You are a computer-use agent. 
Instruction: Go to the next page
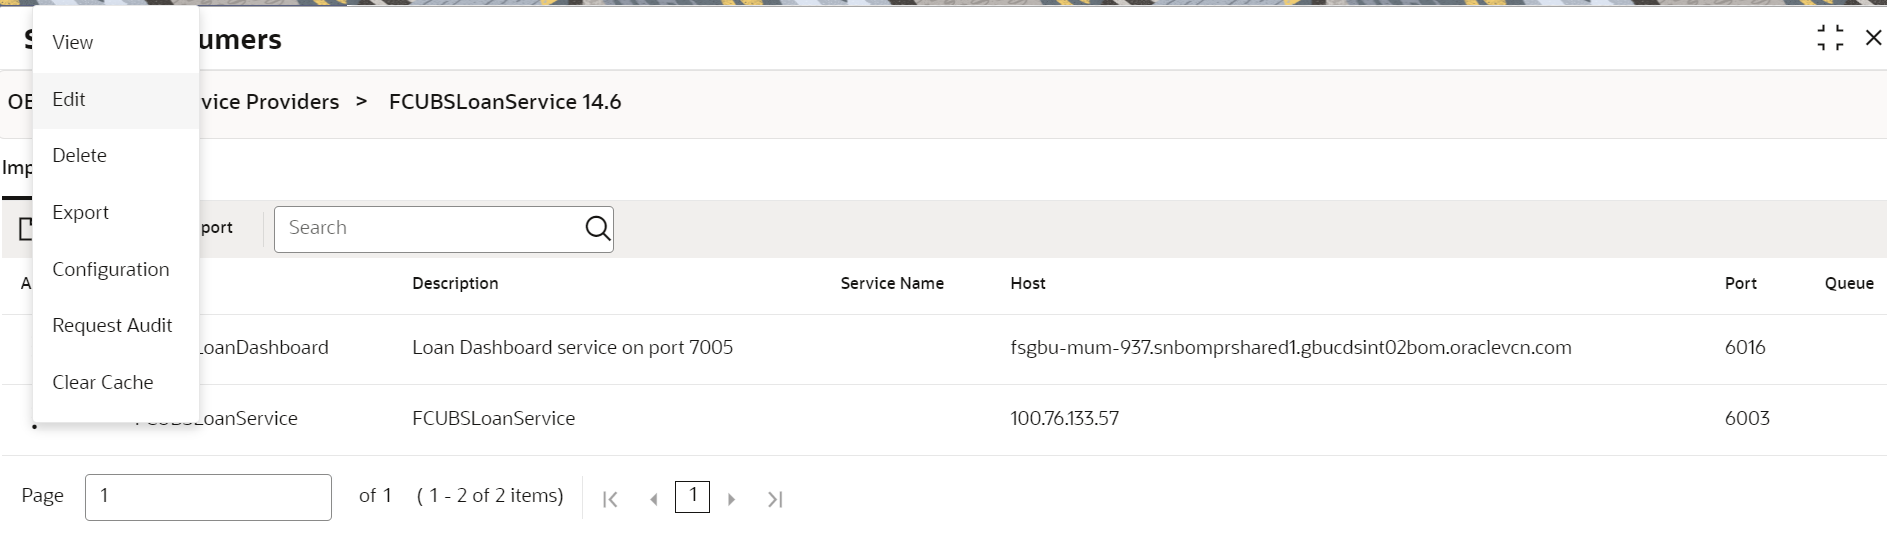coord(731,499)
